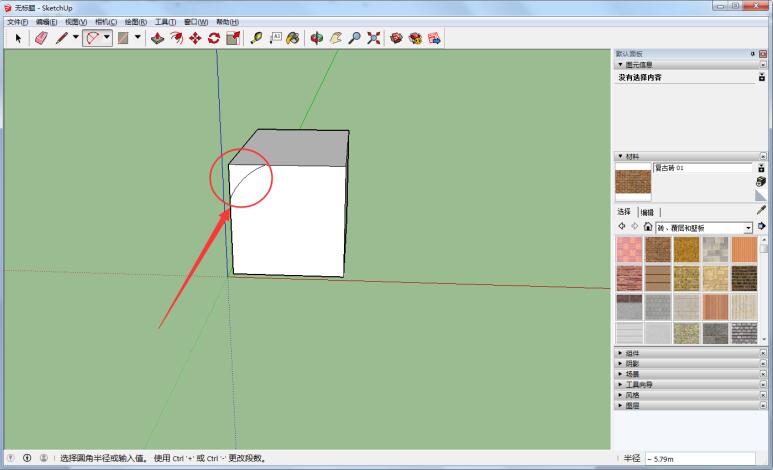
Task: Open the 绘图(R) menu
Action: click(136, 22)
